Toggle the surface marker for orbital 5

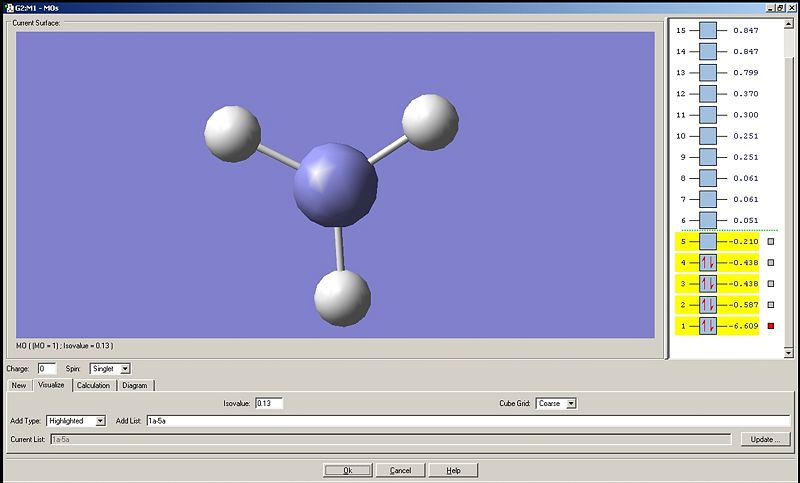click(771, 242)
